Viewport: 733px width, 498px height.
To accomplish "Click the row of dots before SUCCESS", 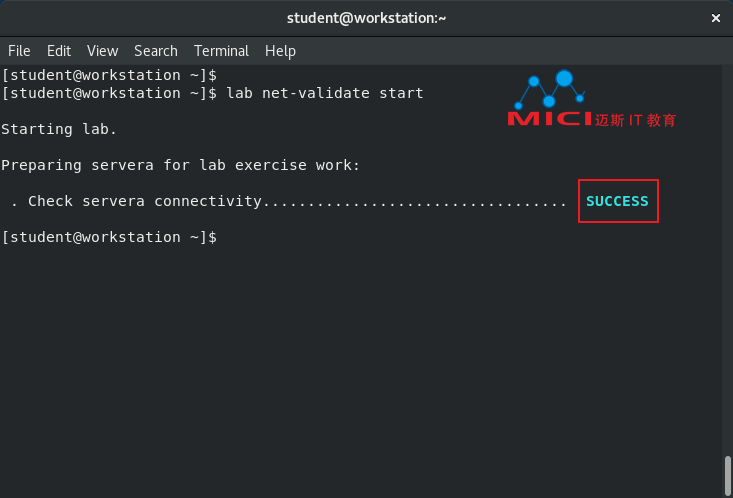I will (415, 202).
